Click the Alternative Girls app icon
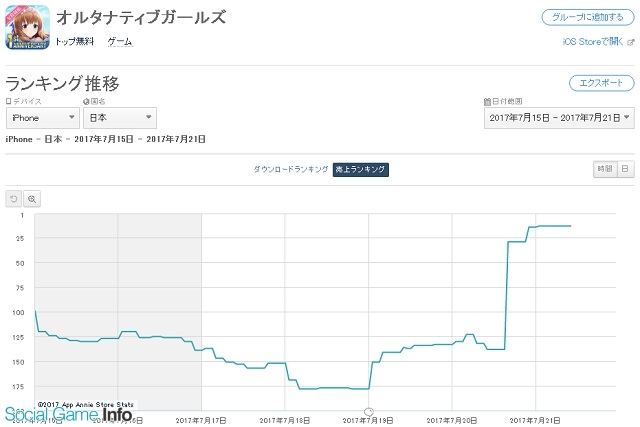 click(x=27, y=27)
